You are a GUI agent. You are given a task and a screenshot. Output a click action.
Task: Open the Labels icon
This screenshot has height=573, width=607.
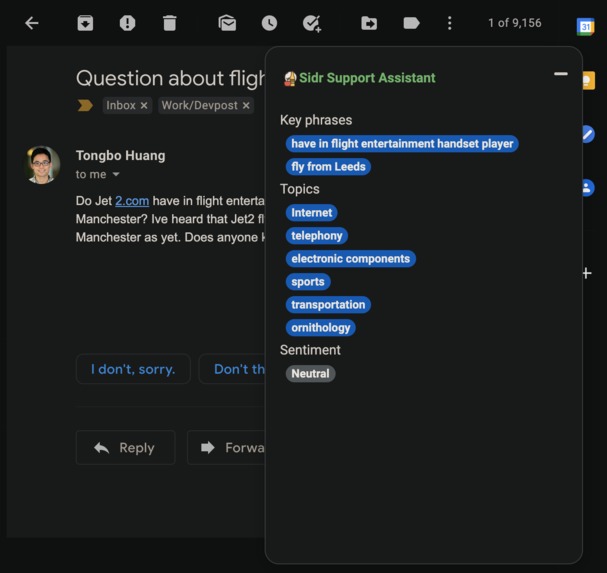pos(411,23)
